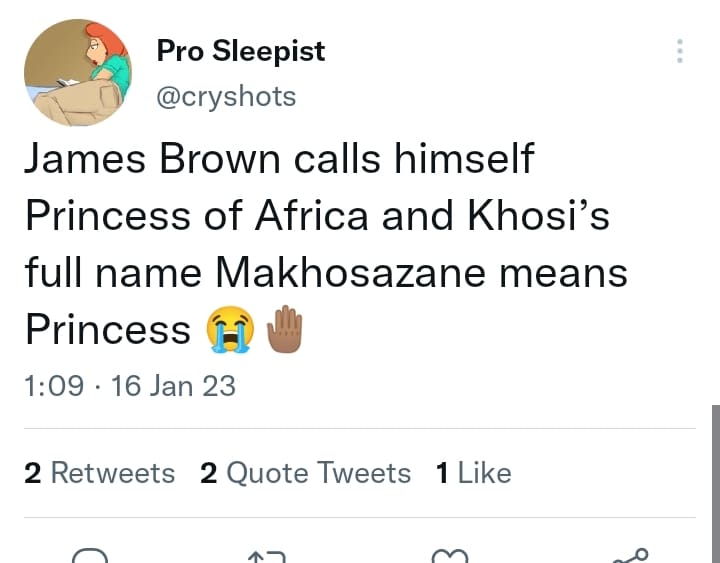Click the word Makhosazane in tweet
Screen dimensions: 720x563
click(x=350, y=273)
